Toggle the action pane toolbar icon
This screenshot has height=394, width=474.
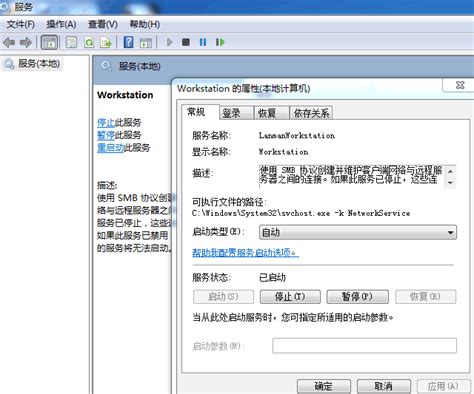click(146, 43)
